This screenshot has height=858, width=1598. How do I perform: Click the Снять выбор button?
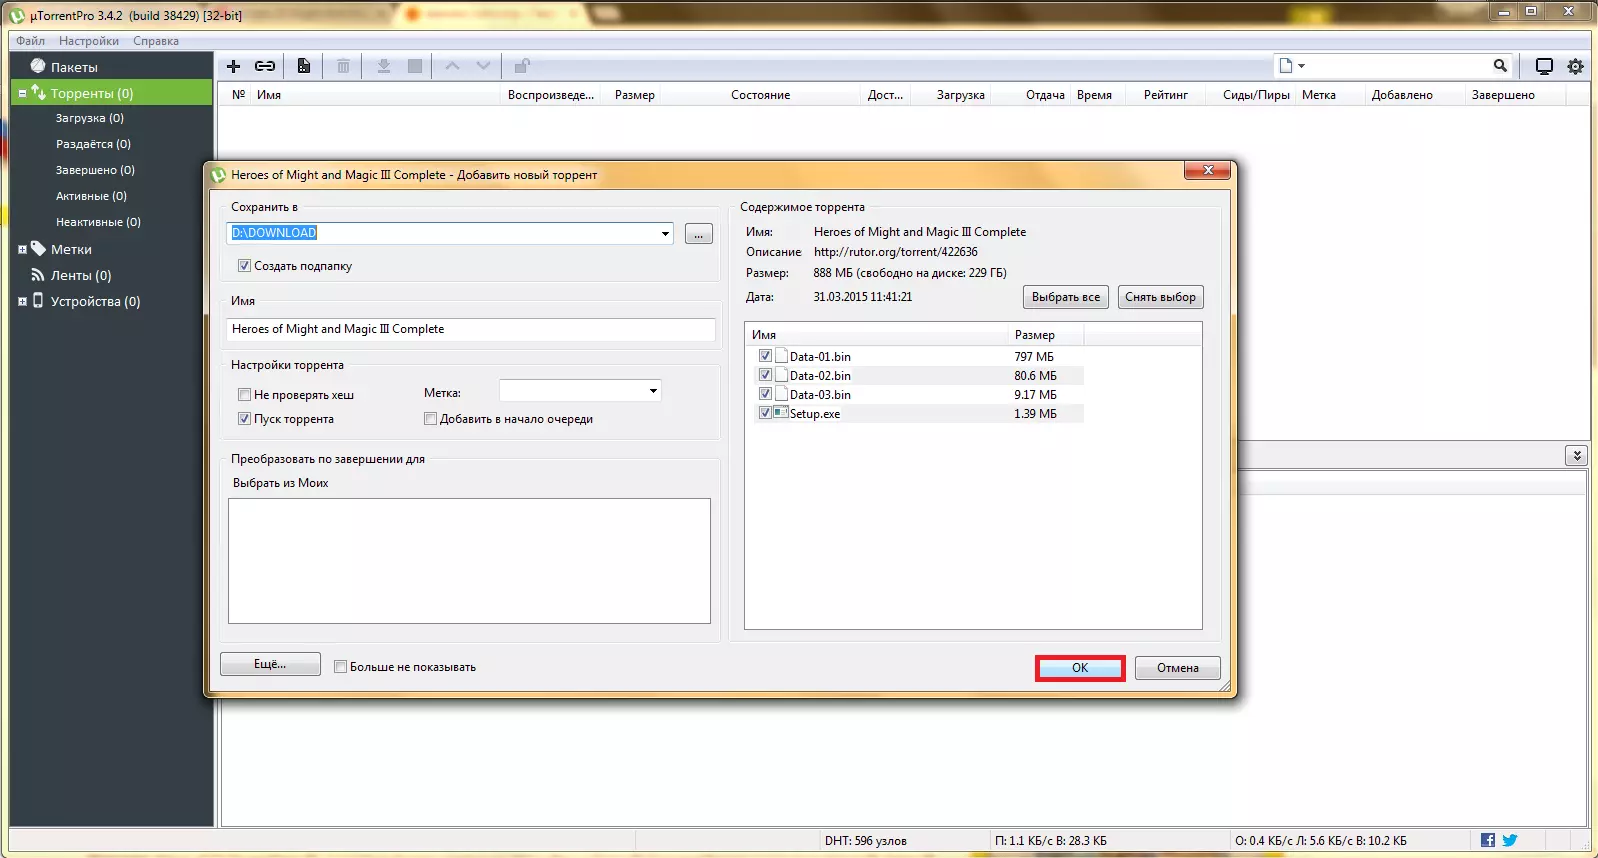1160,297
